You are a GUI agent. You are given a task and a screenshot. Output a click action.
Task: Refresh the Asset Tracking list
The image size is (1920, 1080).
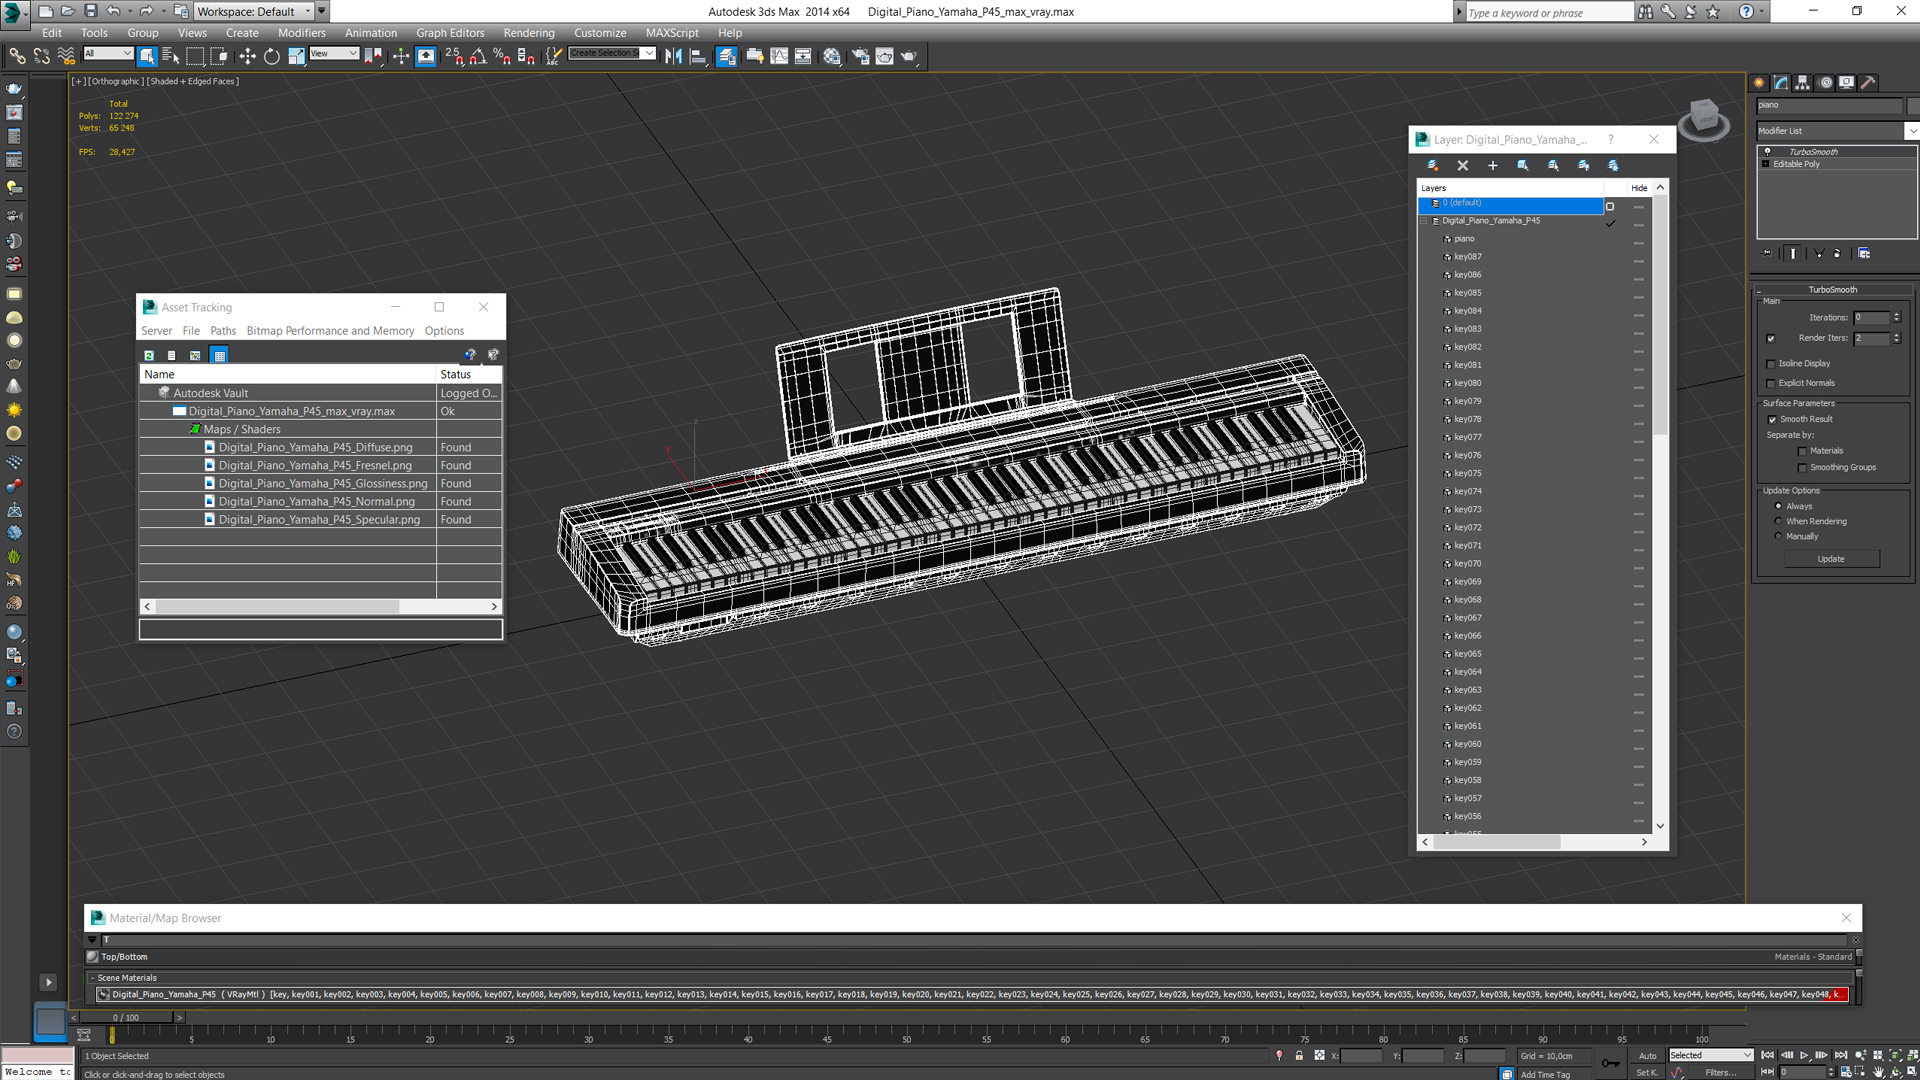pyautogui.click(x=149, y=355)
